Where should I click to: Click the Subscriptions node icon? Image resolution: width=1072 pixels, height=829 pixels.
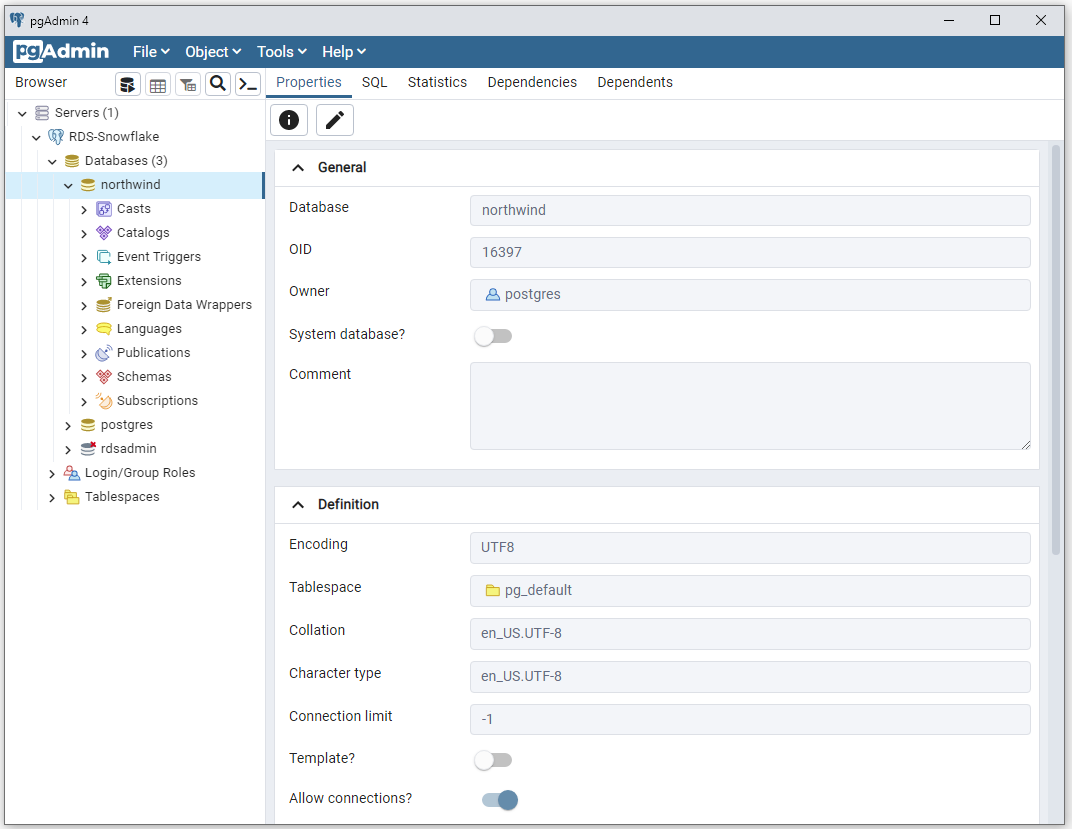click(104, 400)
